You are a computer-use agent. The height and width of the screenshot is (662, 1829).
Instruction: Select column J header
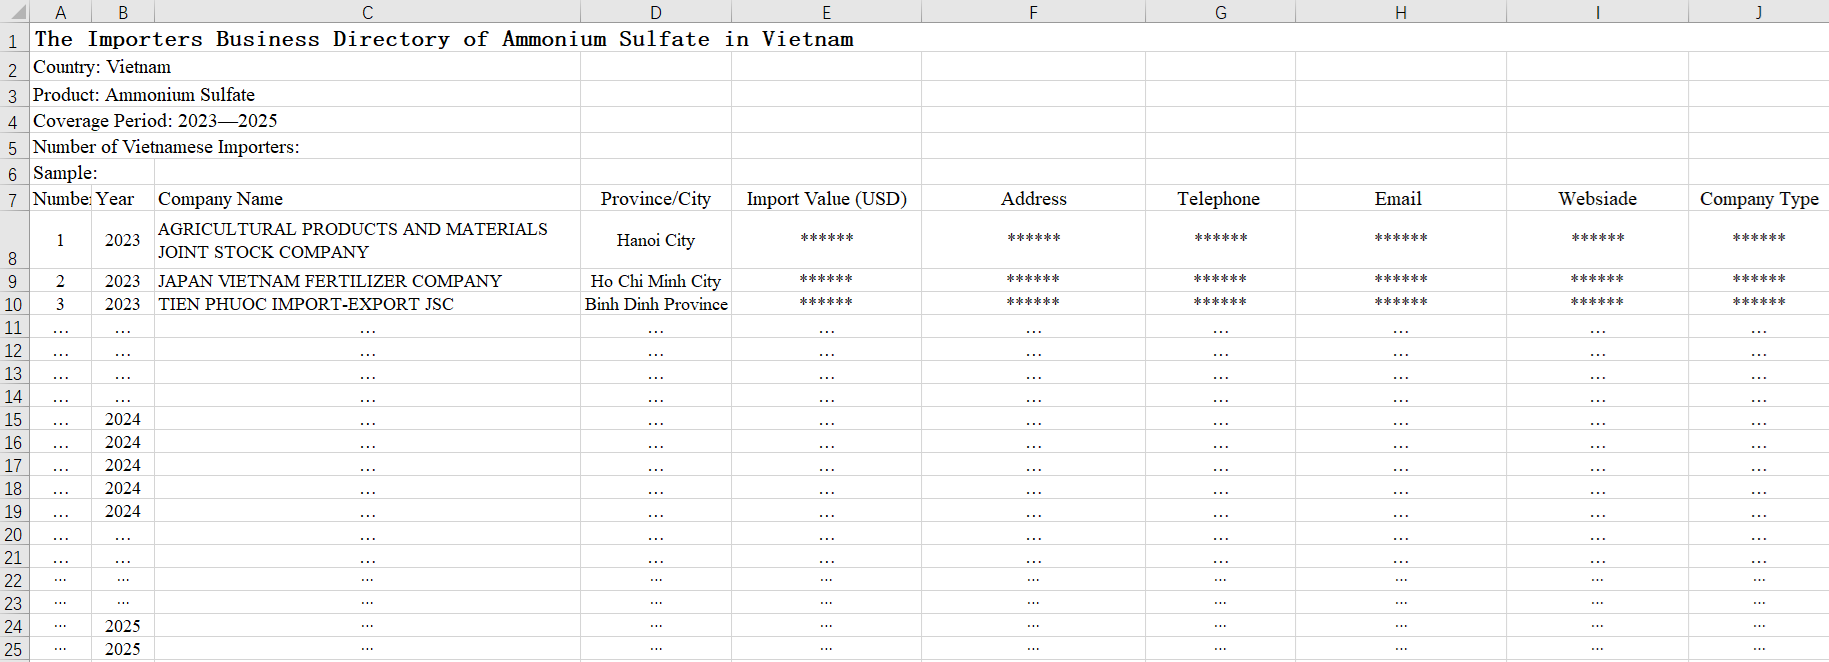tap(1758, 12)
